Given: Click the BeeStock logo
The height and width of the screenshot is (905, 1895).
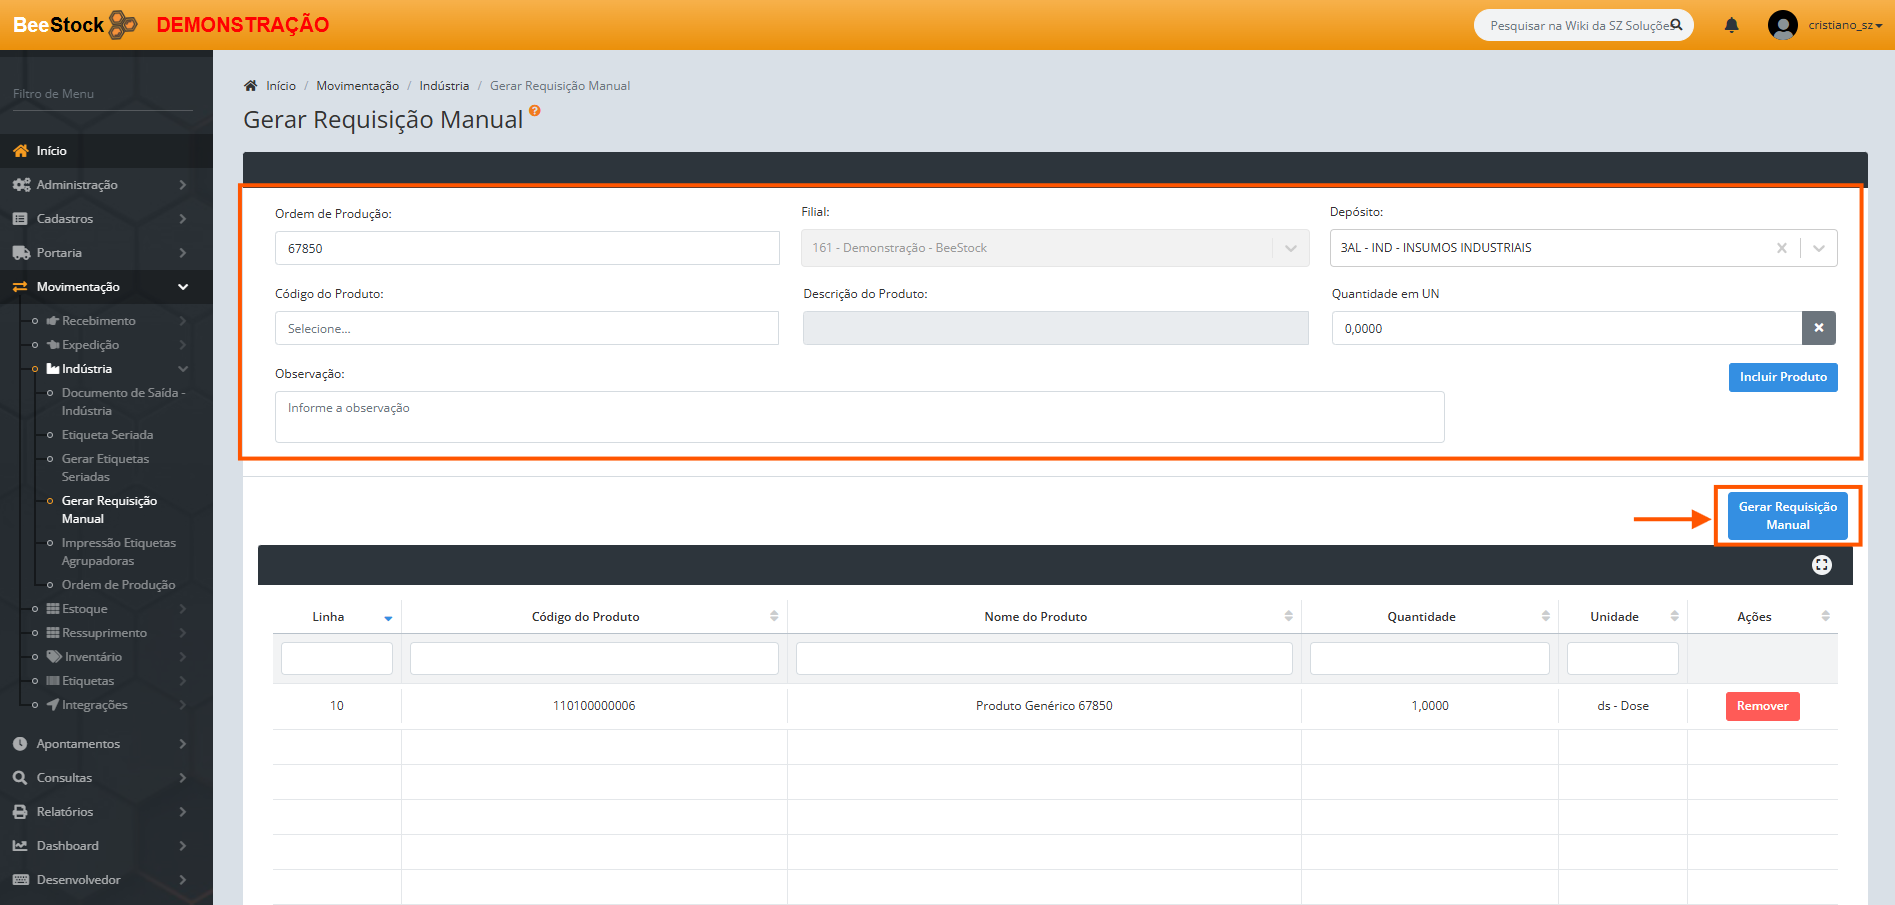Looking at the screenshot, I should point(75,25).
